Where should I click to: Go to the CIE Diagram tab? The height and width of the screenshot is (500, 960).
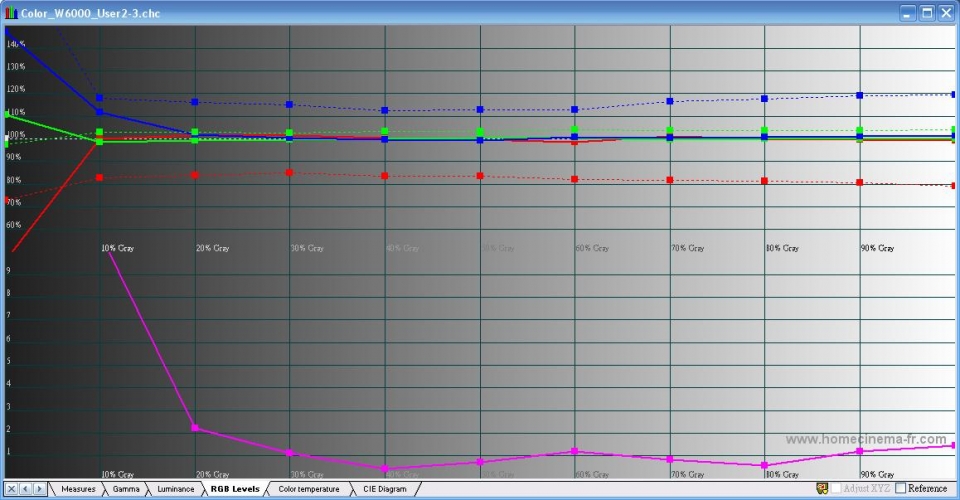coord(384,489)
